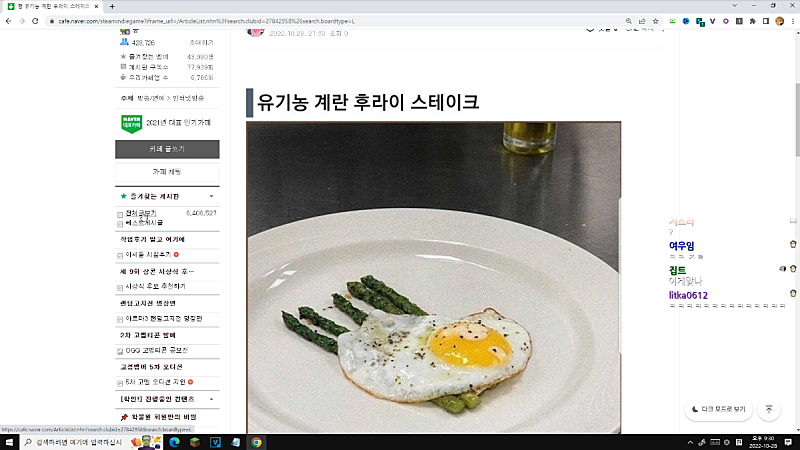Open the Chrome profile avatar
Image resolution: width=800 pixels, height=450 pixels.
(x=779, y=21)
